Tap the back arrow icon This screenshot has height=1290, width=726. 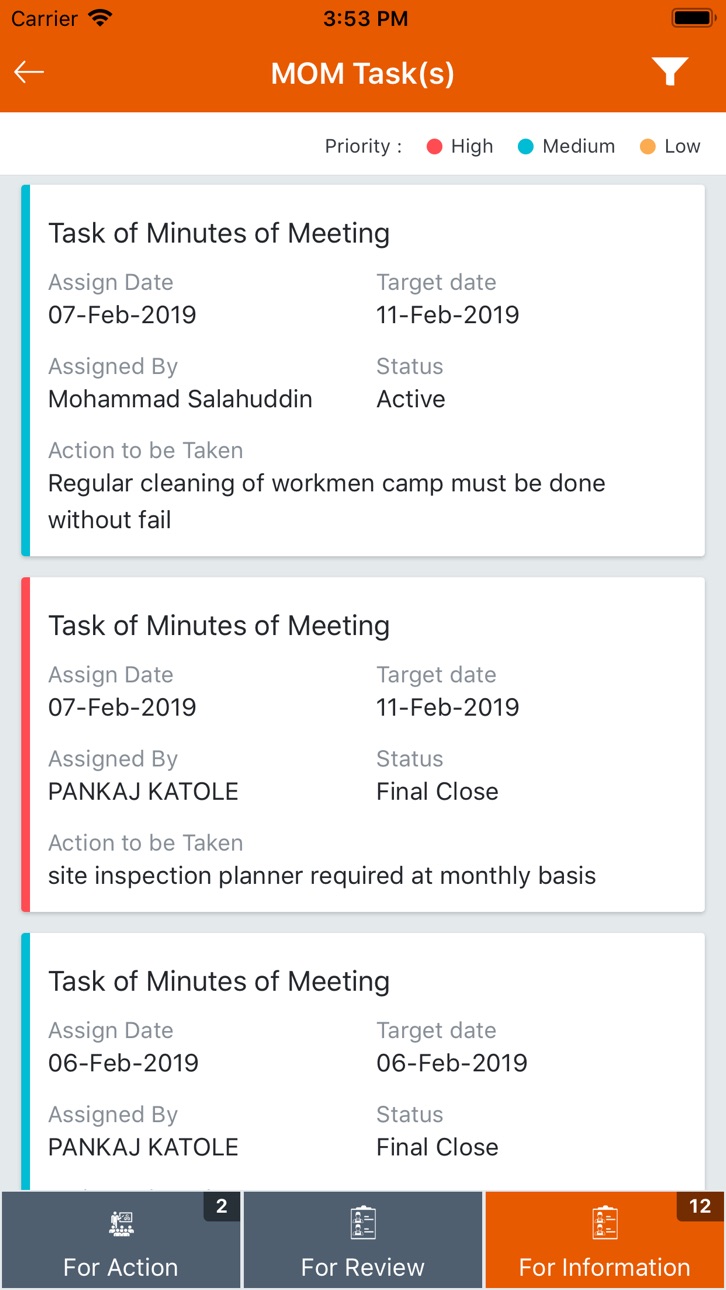point(29,72)
